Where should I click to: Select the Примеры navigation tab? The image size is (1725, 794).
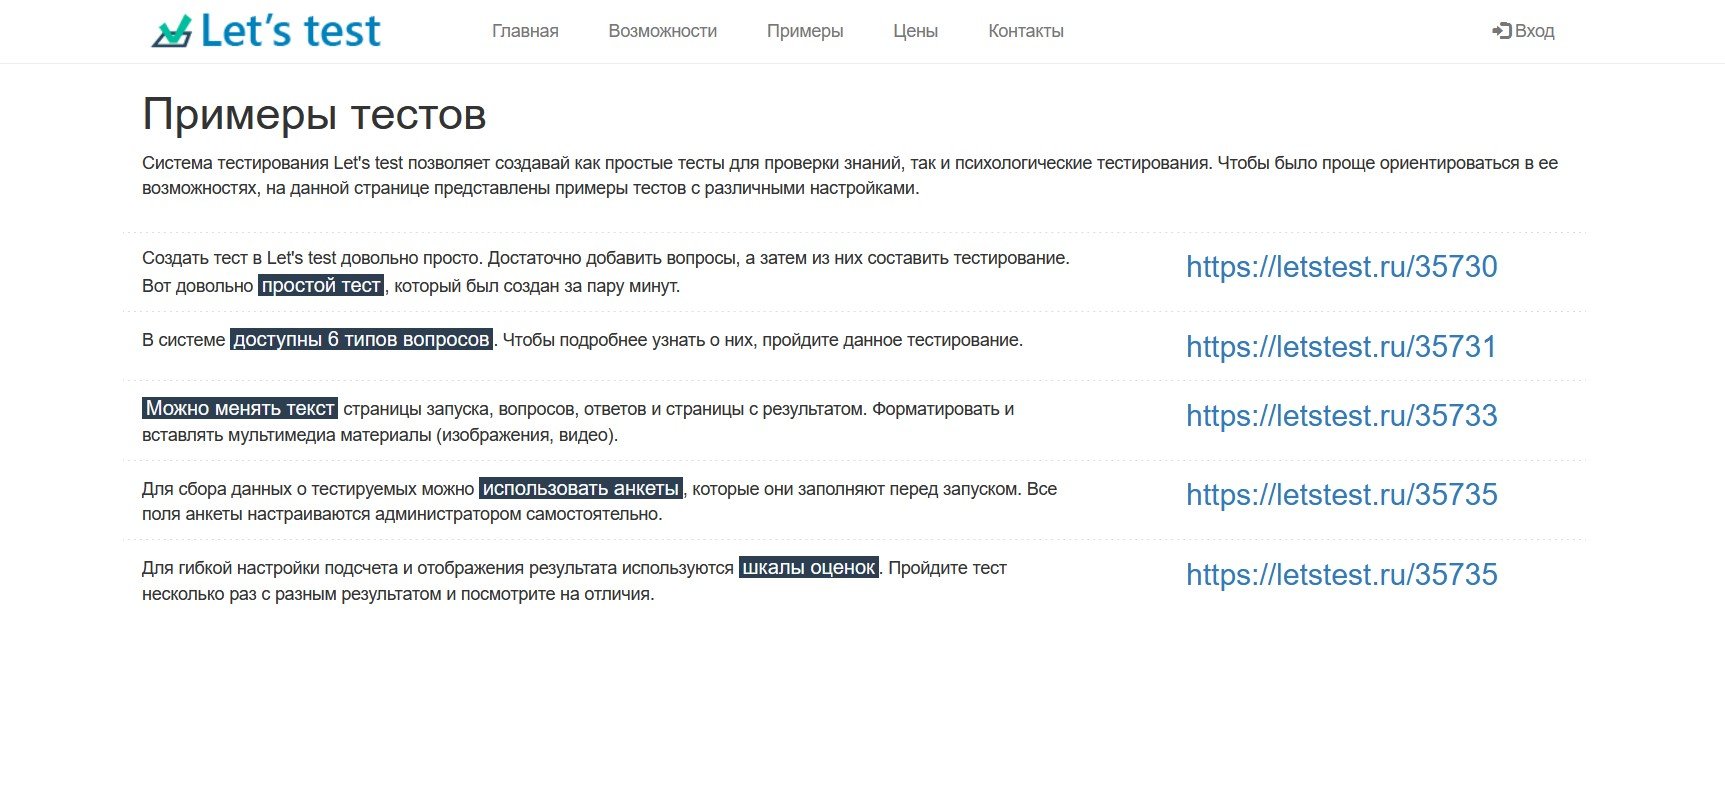click(x=805, y=31)
